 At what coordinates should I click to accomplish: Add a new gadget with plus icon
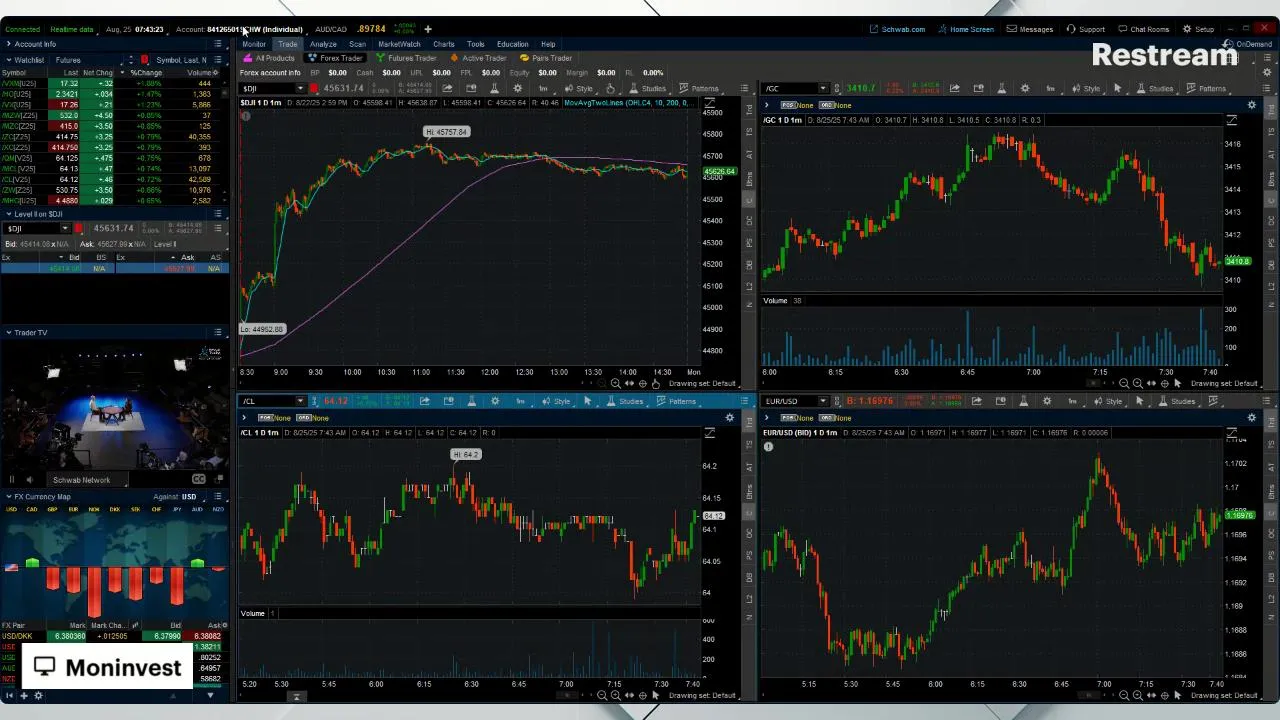(x=24, y=695)
